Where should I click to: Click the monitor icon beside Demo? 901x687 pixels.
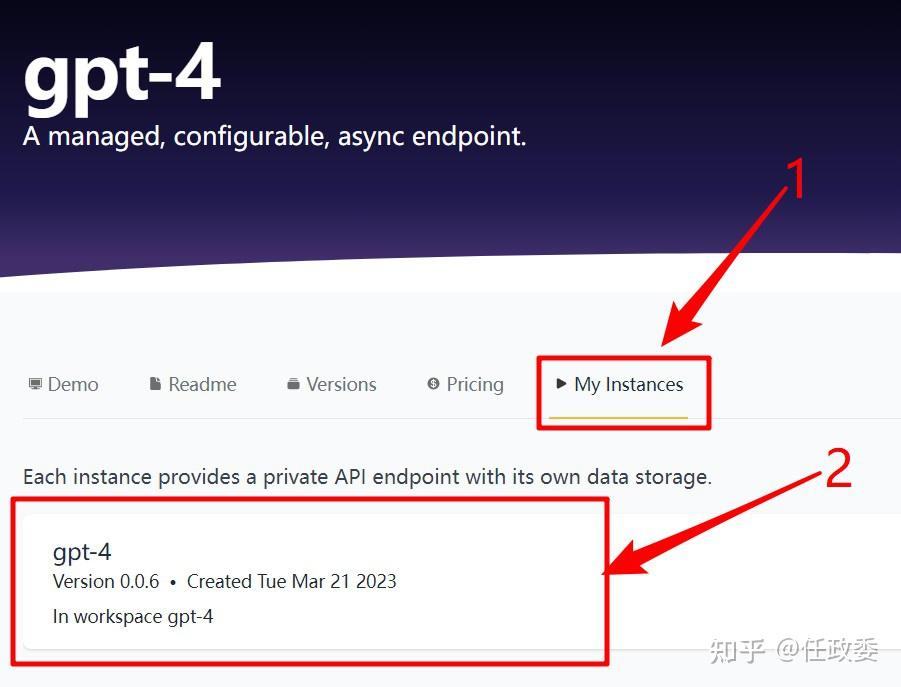click(35, 384)
